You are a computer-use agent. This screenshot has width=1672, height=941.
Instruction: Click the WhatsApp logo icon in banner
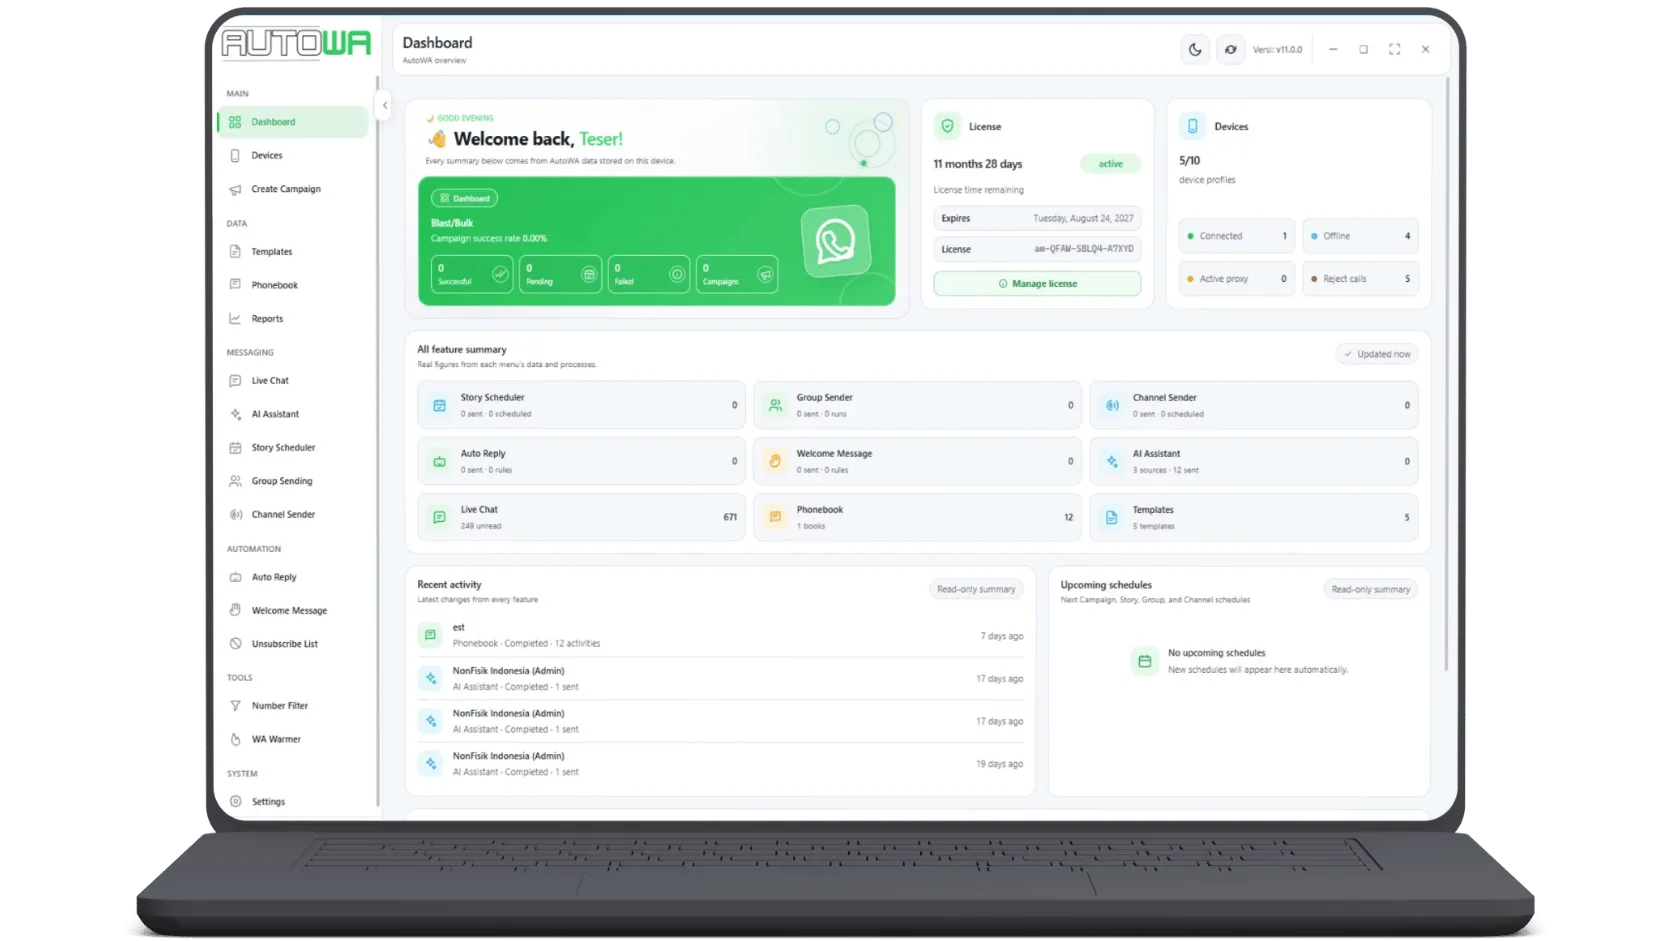click(836, 241)
